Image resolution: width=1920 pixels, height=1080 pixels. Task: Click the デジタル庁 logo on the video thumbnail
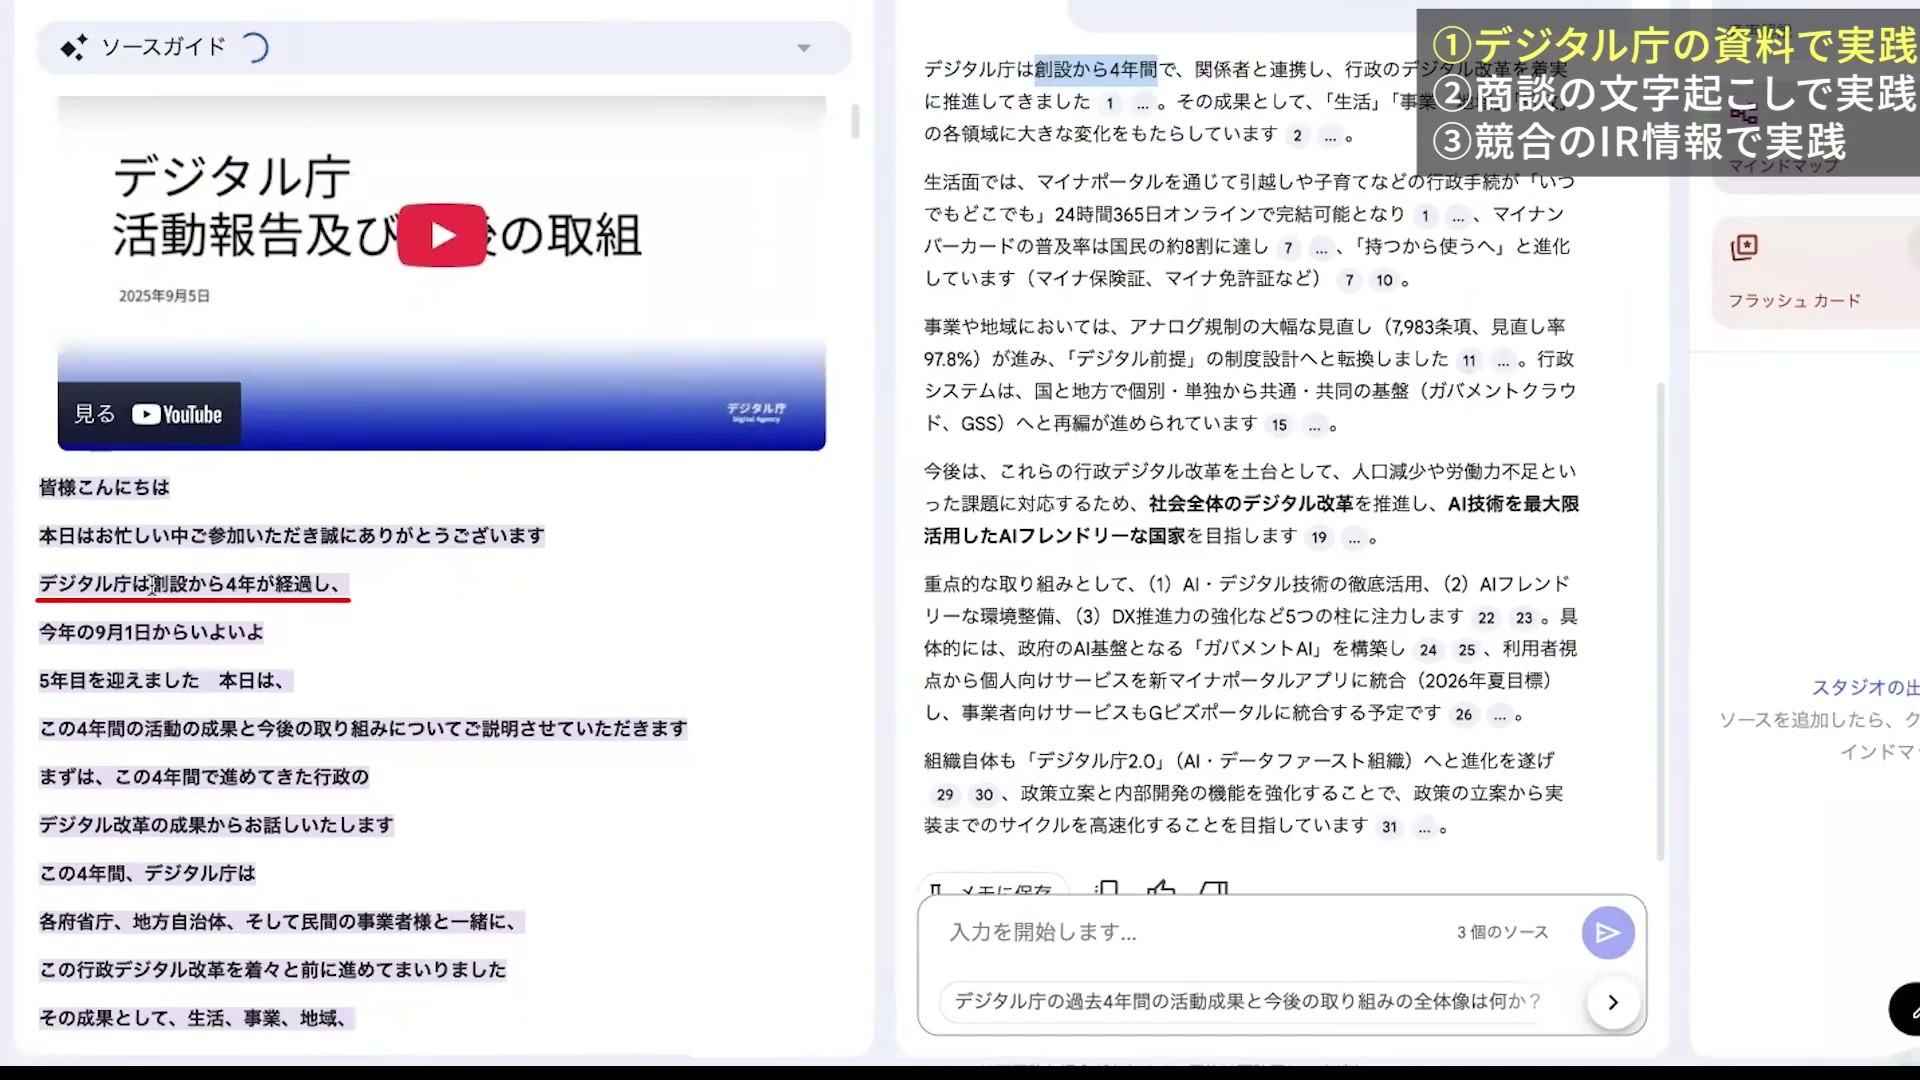tap(756, 412)
